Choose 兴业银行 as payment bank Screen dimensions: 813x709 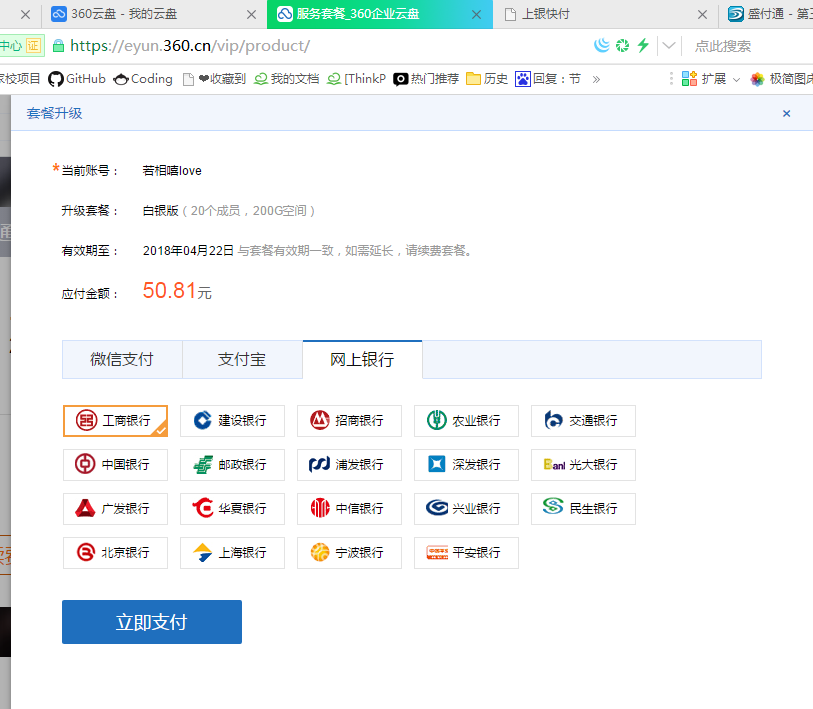pyautogui.click(x=466, y=509)
